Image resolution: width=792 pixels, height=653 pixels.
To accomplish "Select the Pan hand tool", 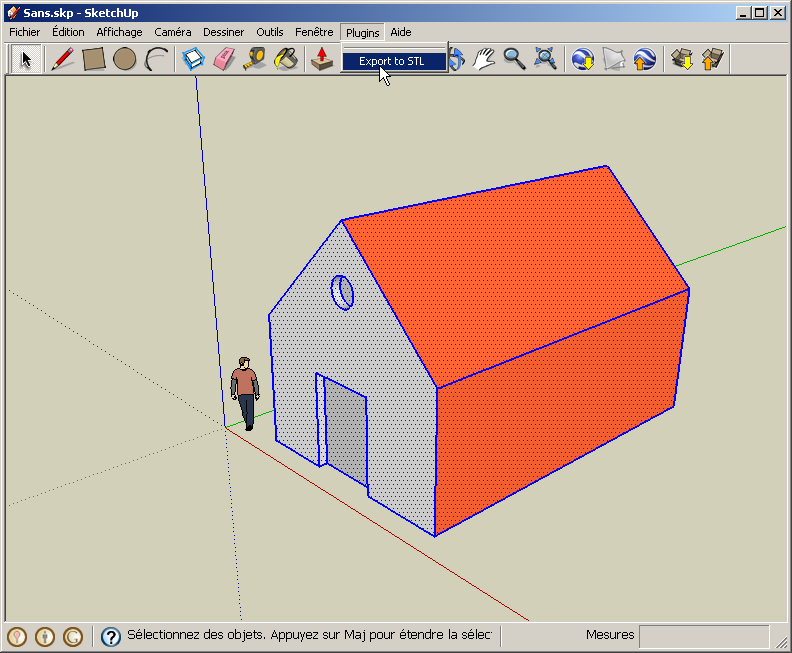I will click(484, 59).
